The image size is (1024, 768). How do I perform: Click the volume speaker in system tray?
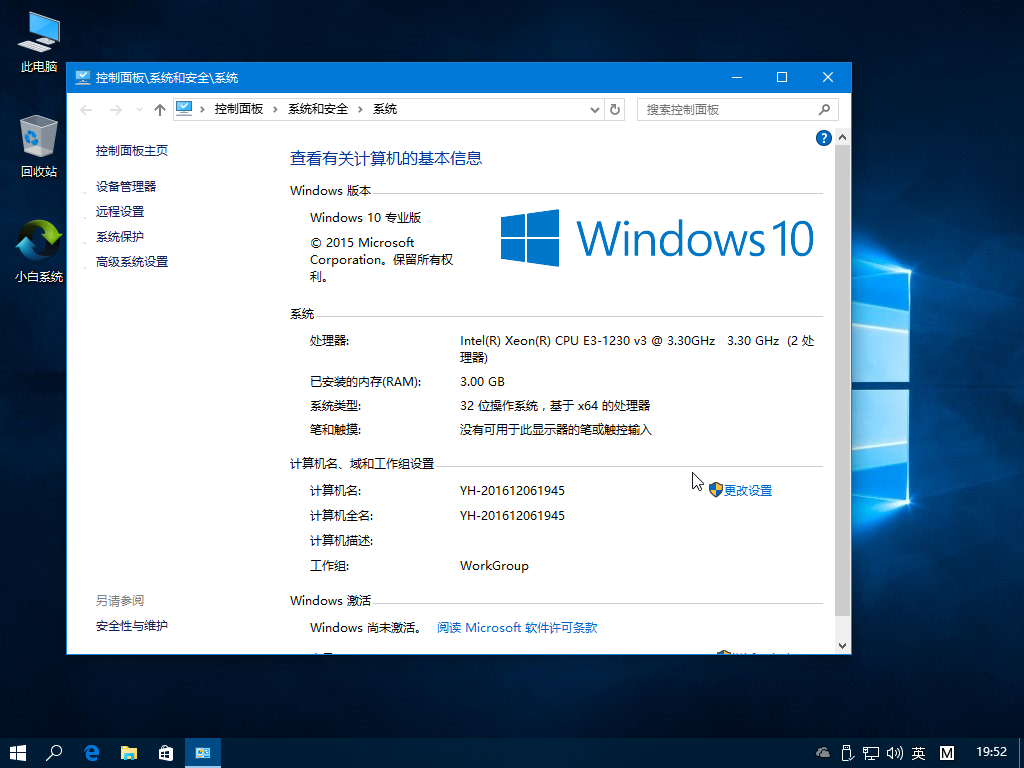click(x=893, y=752)
